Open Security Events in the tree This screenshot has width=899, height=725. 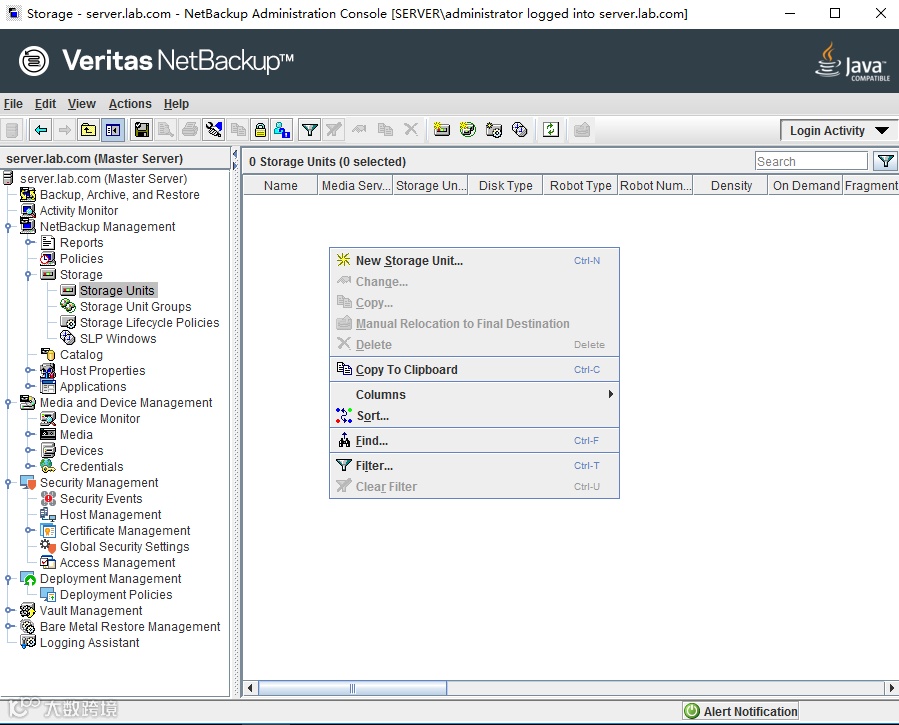tap(101, 499)
